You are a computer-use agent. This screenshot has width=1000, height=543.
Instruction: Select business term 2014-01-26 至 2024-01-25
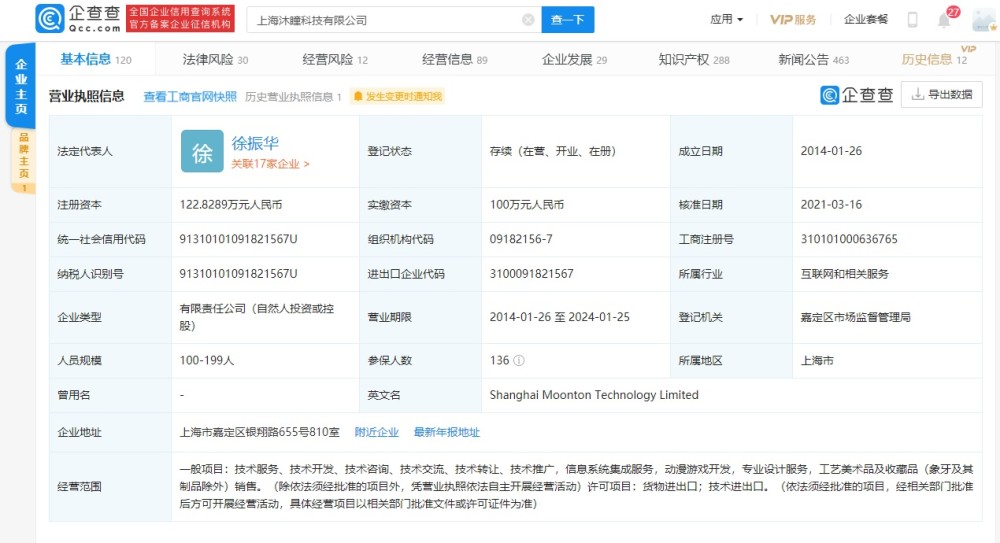pyautogui.click(x=559, y=317)
